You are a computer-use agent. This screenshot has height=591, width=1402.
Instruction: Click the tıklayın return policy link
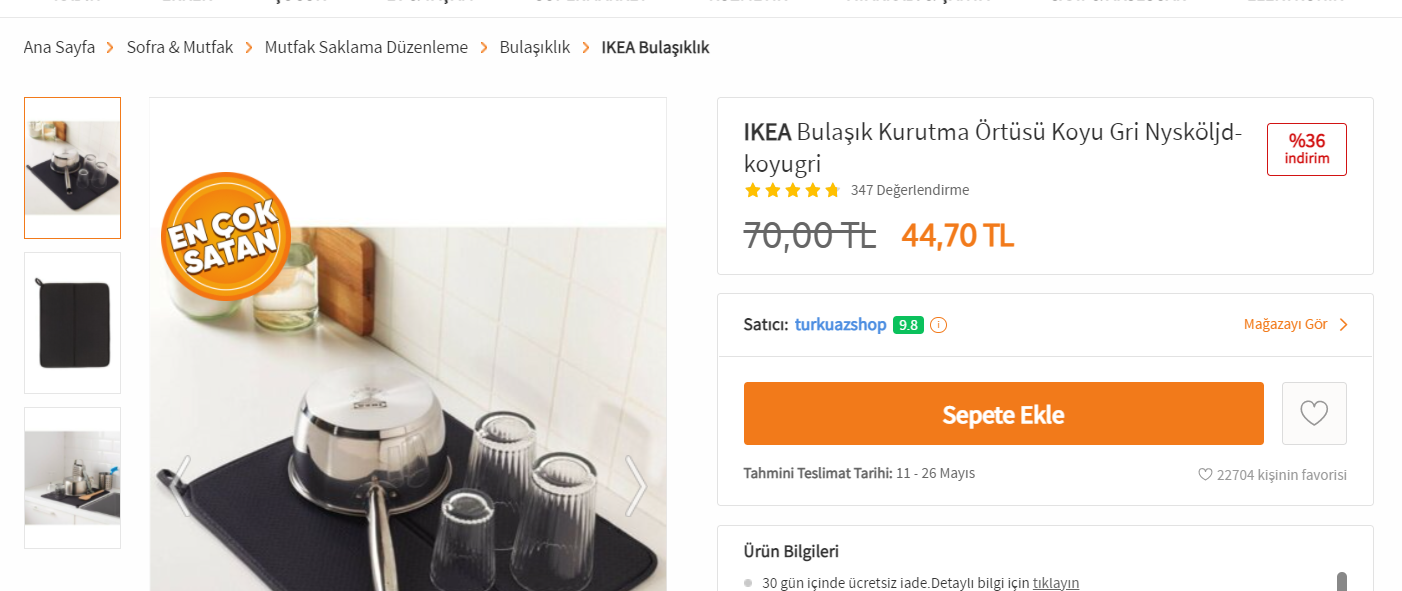coord(1056,583)
